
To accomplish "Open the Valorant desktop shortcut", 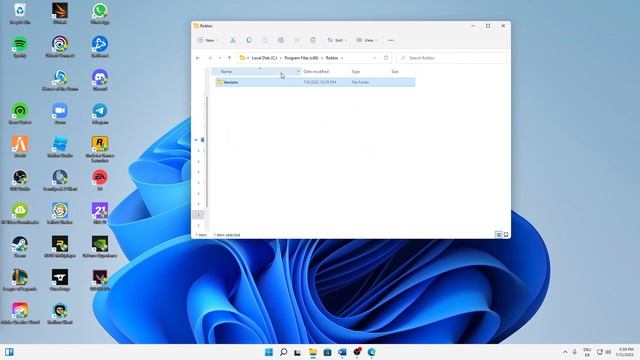I will [x=100, y=280].
